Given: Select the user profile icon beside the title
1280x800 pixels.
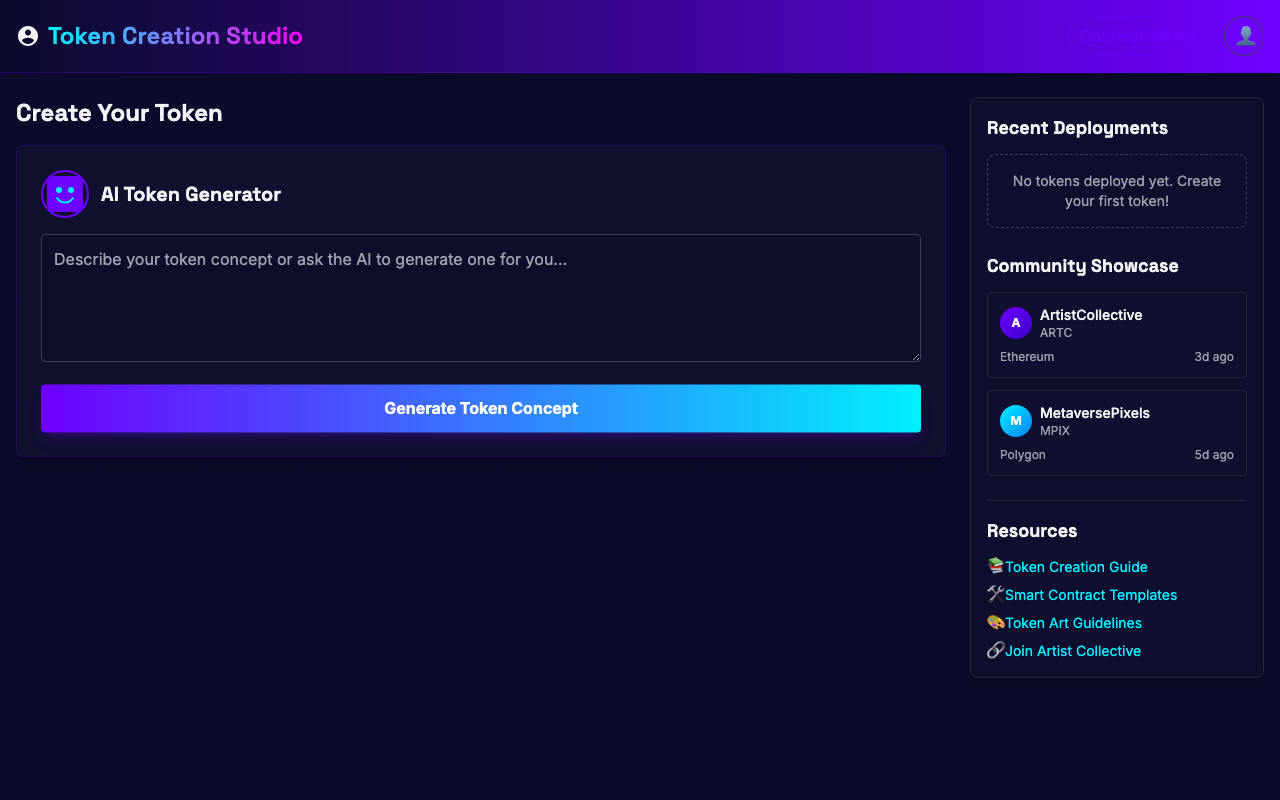Looking at the screenshot, I should [27, 35].
